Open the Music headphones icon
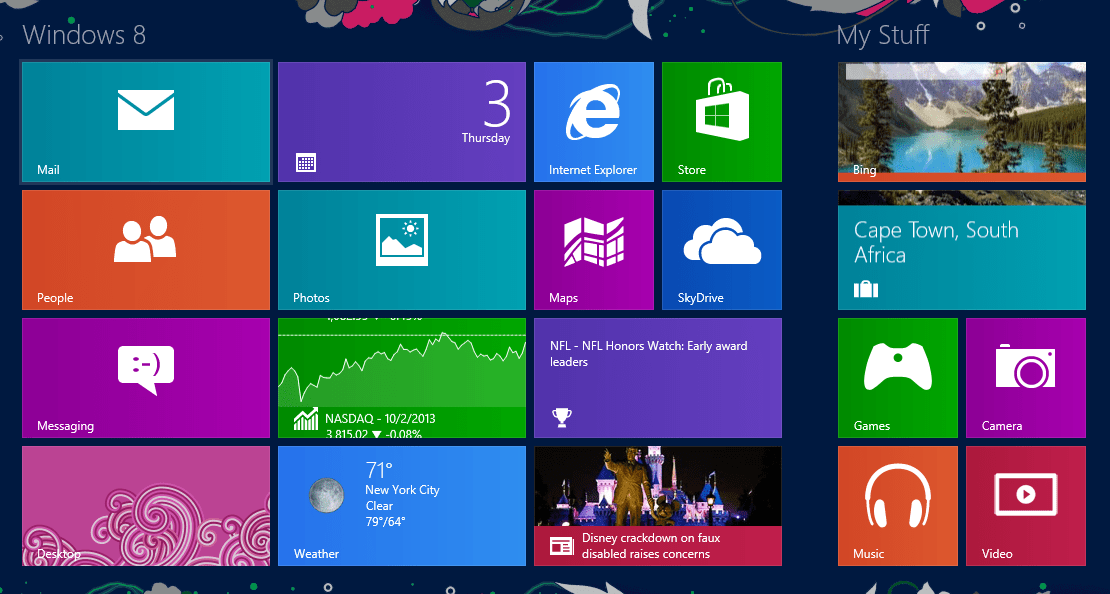This screenshot has height=594, width=1110. [898, 498]
